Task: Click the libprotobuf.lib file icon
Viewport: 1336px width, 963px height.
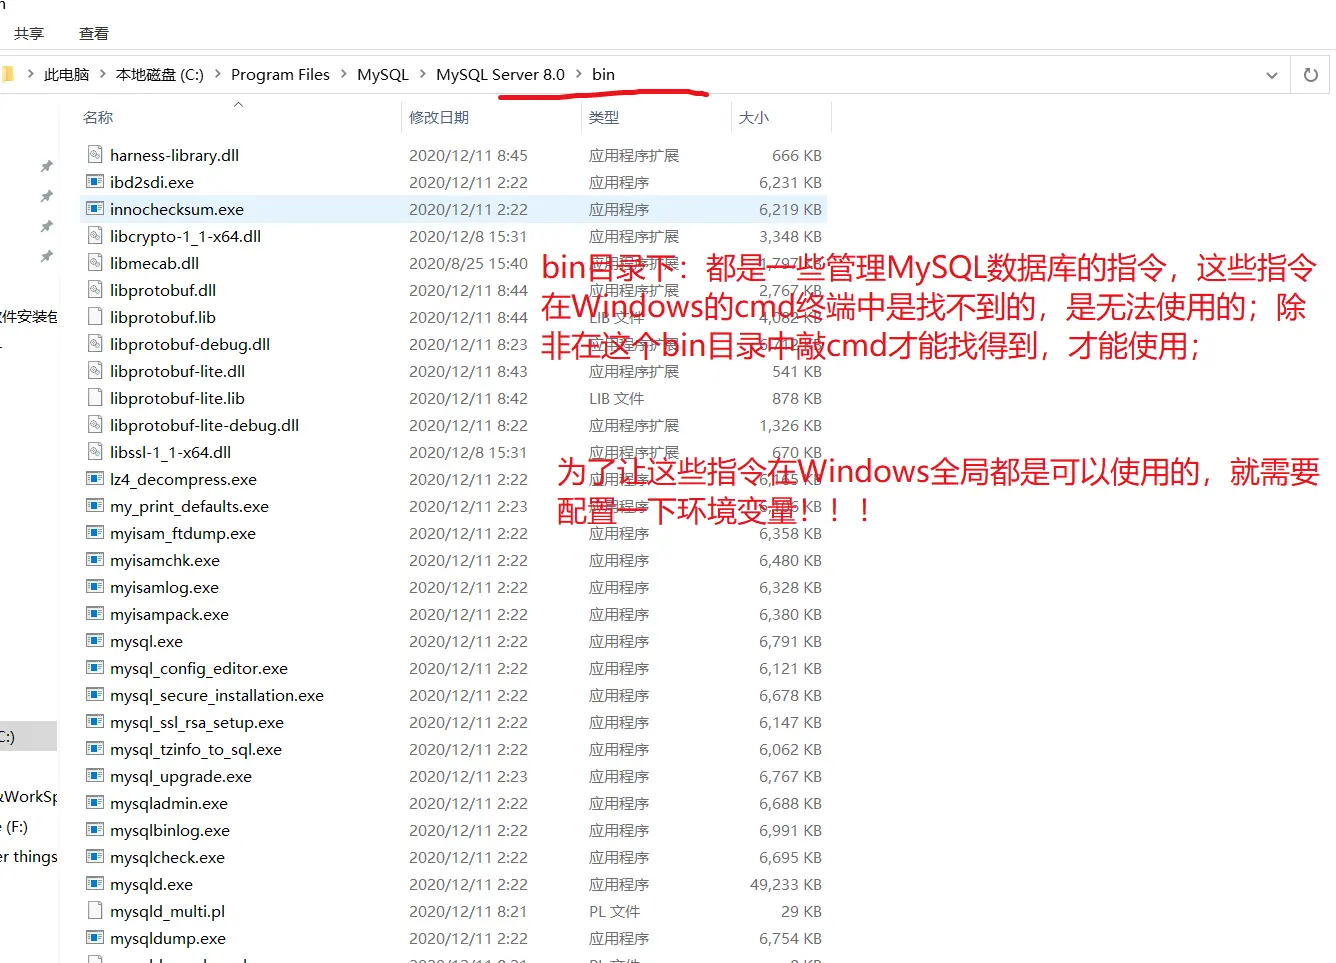Action: 95,317
